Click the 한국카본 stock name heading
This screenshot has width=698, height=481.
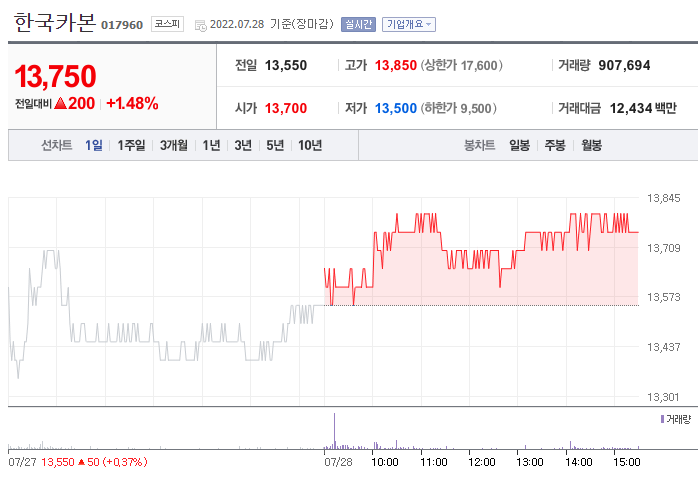pyautogui.click(x=55, y=22)
